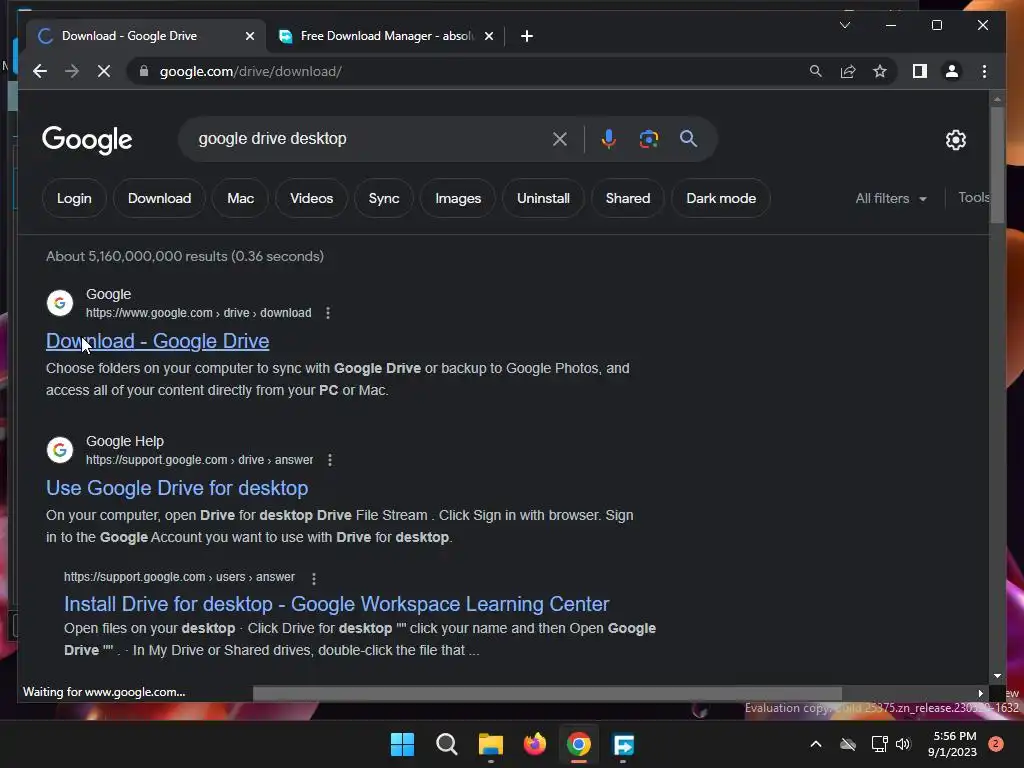Viewport: 1024px width, 768px height.
Task: Open Windows taskbar search
Action: click(447, 744)
